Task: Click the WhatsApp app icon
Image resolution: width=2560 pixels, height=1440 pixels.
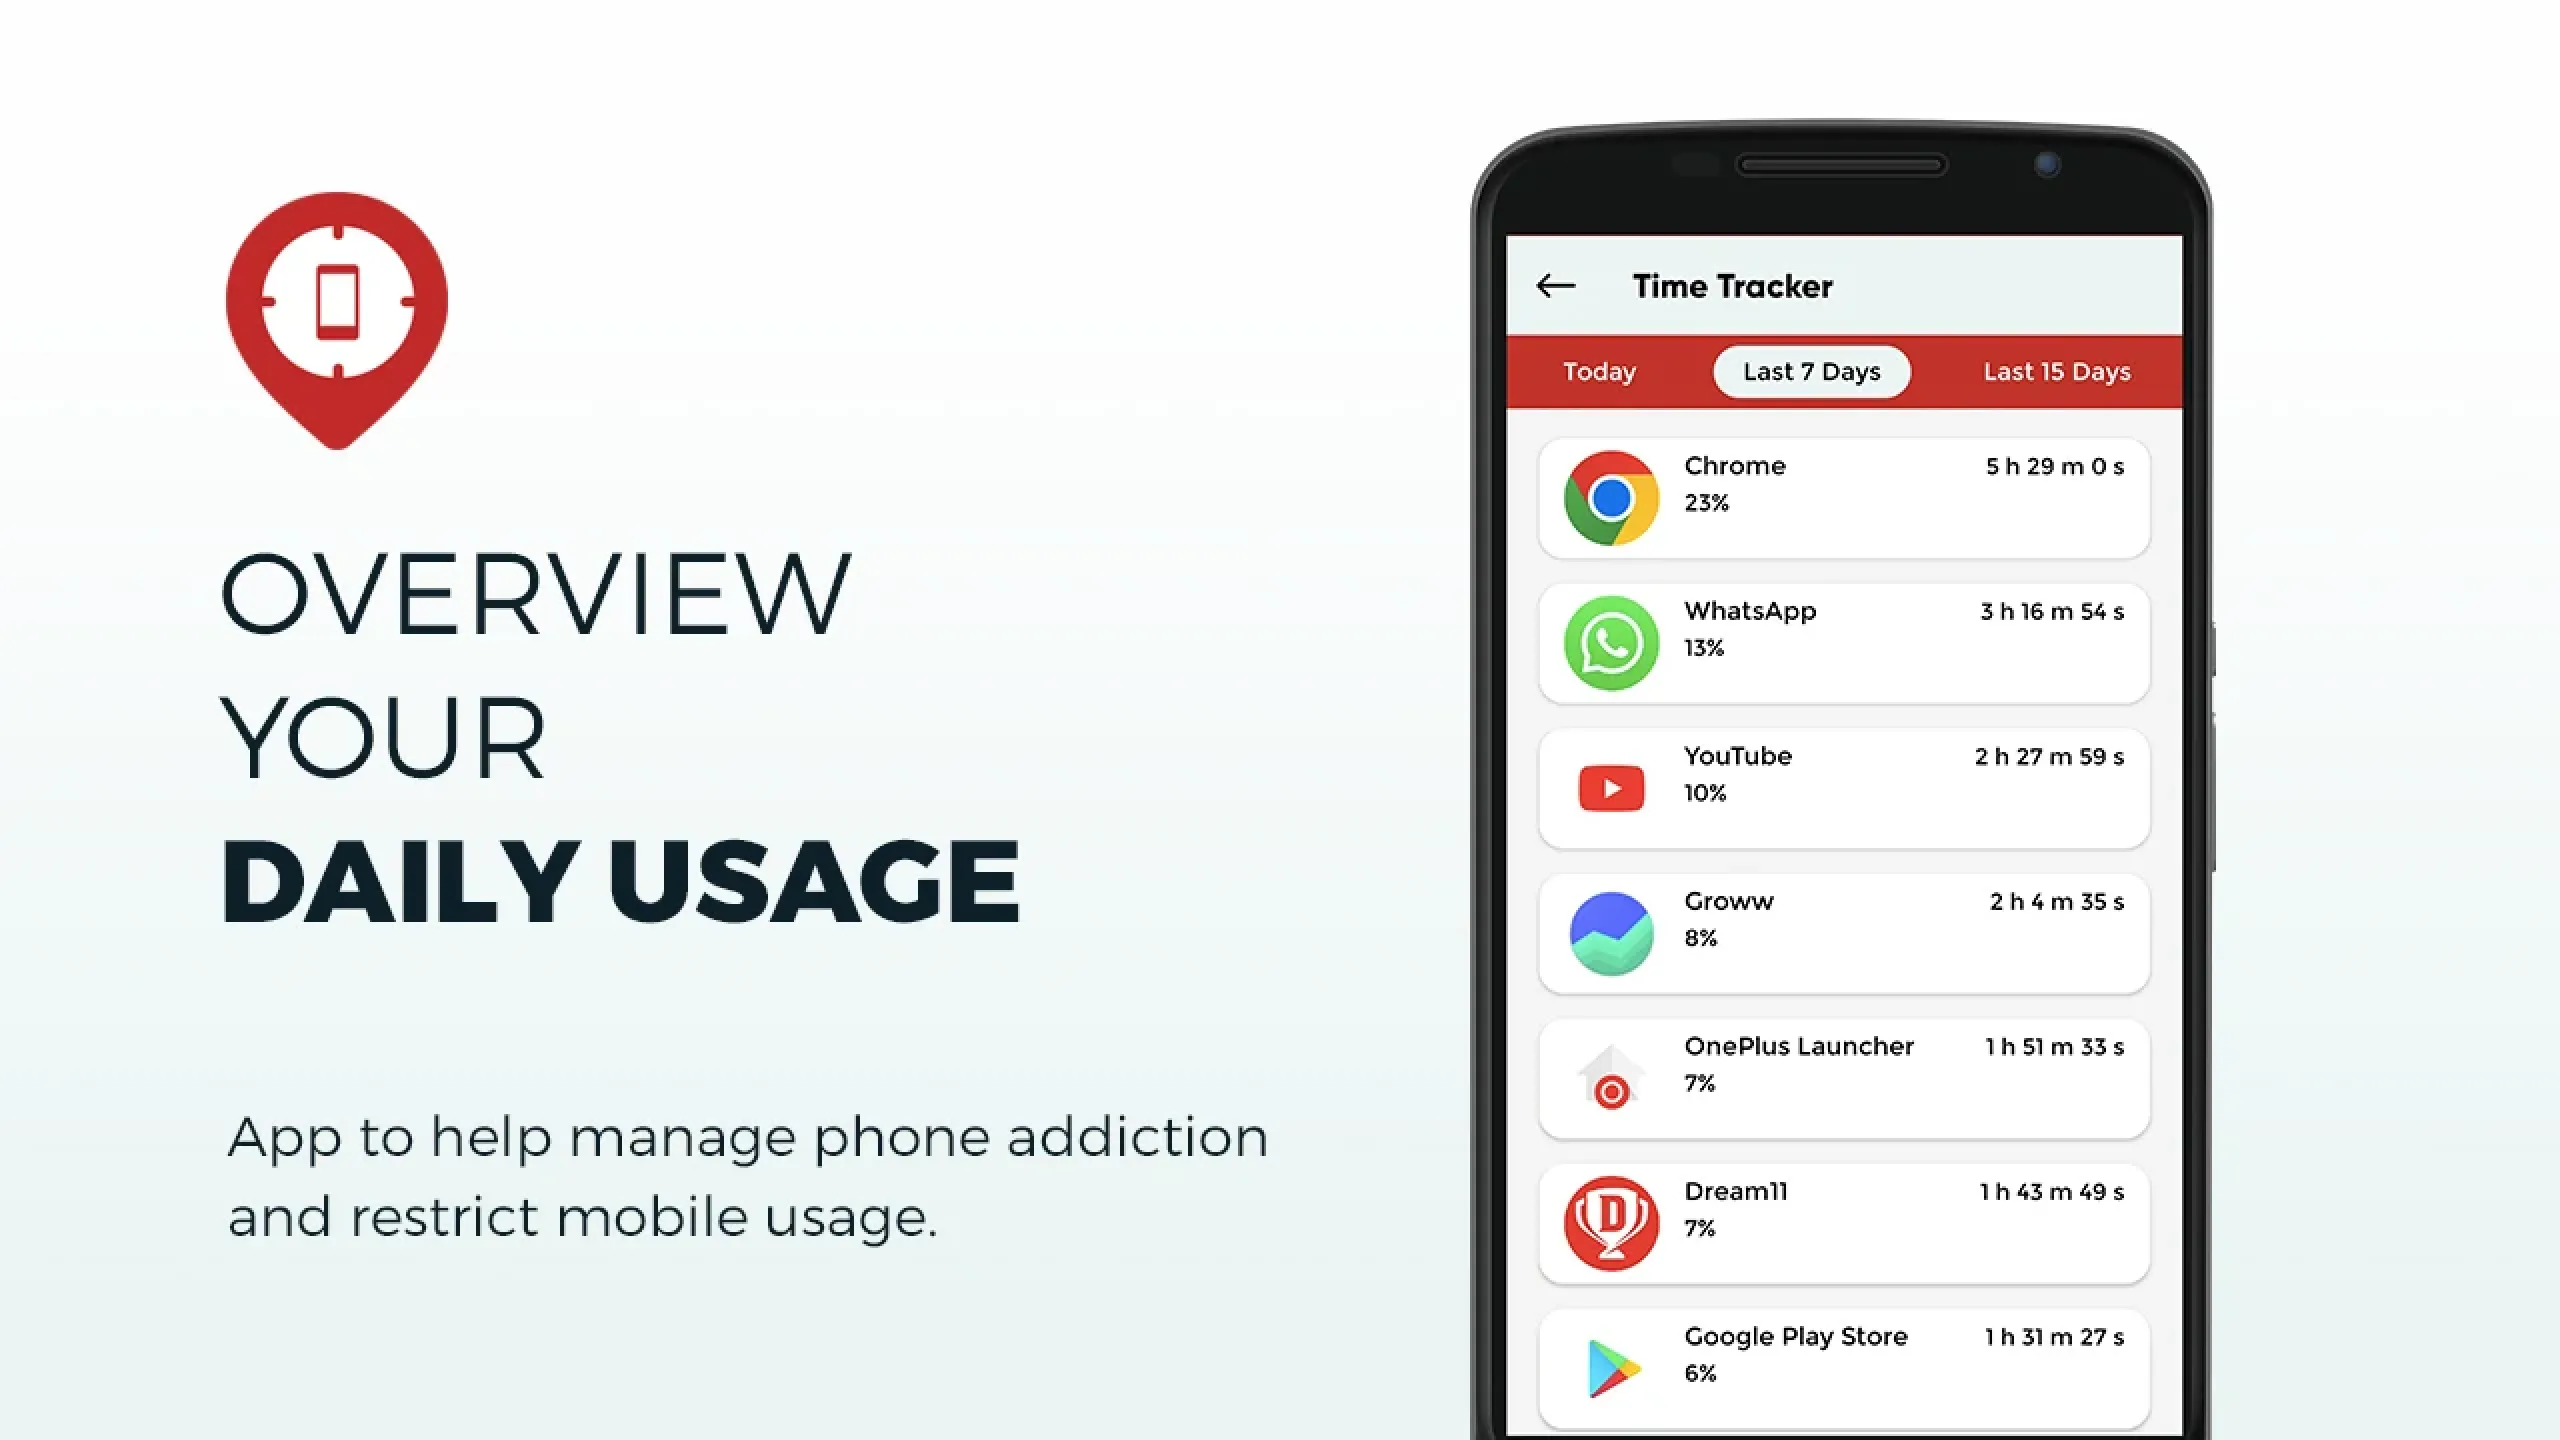Action: point(1611,642)
